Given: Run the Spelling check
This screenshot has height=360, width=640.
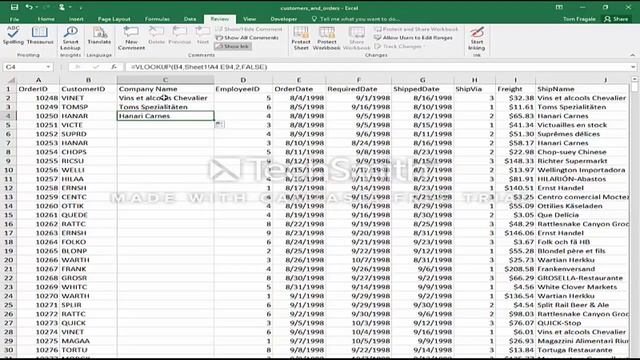Looking at the screenshot, I should (13, 36).
